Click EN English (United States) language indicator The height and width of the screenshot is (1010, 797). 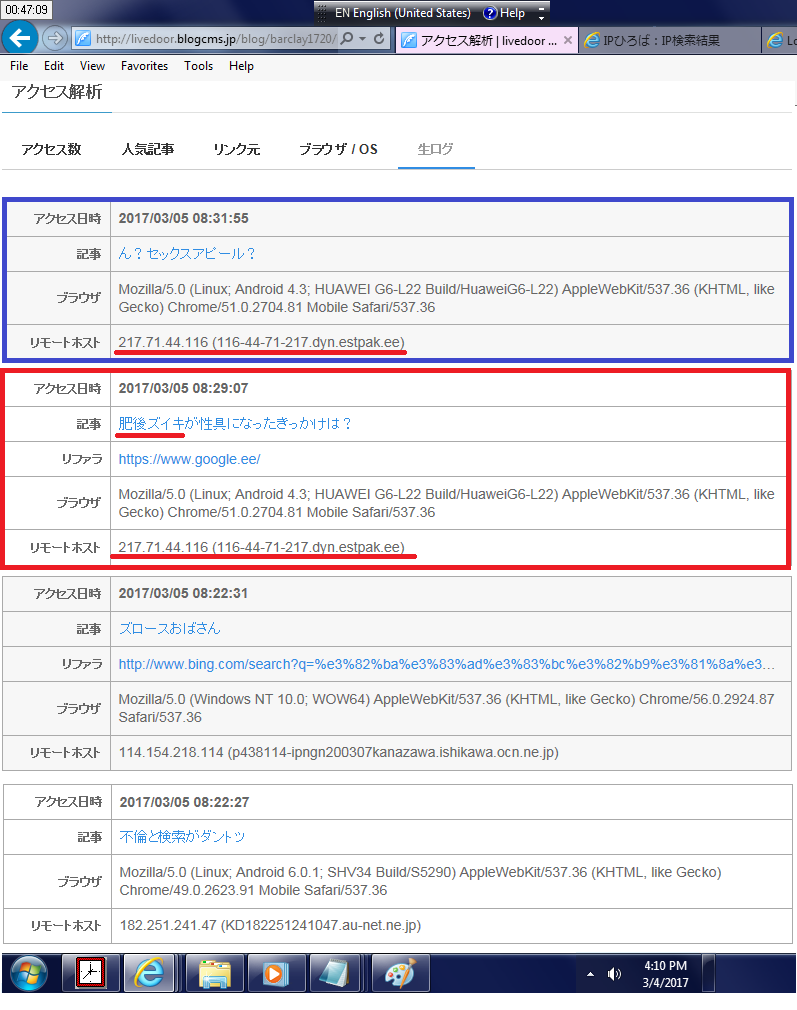[403, 13]
